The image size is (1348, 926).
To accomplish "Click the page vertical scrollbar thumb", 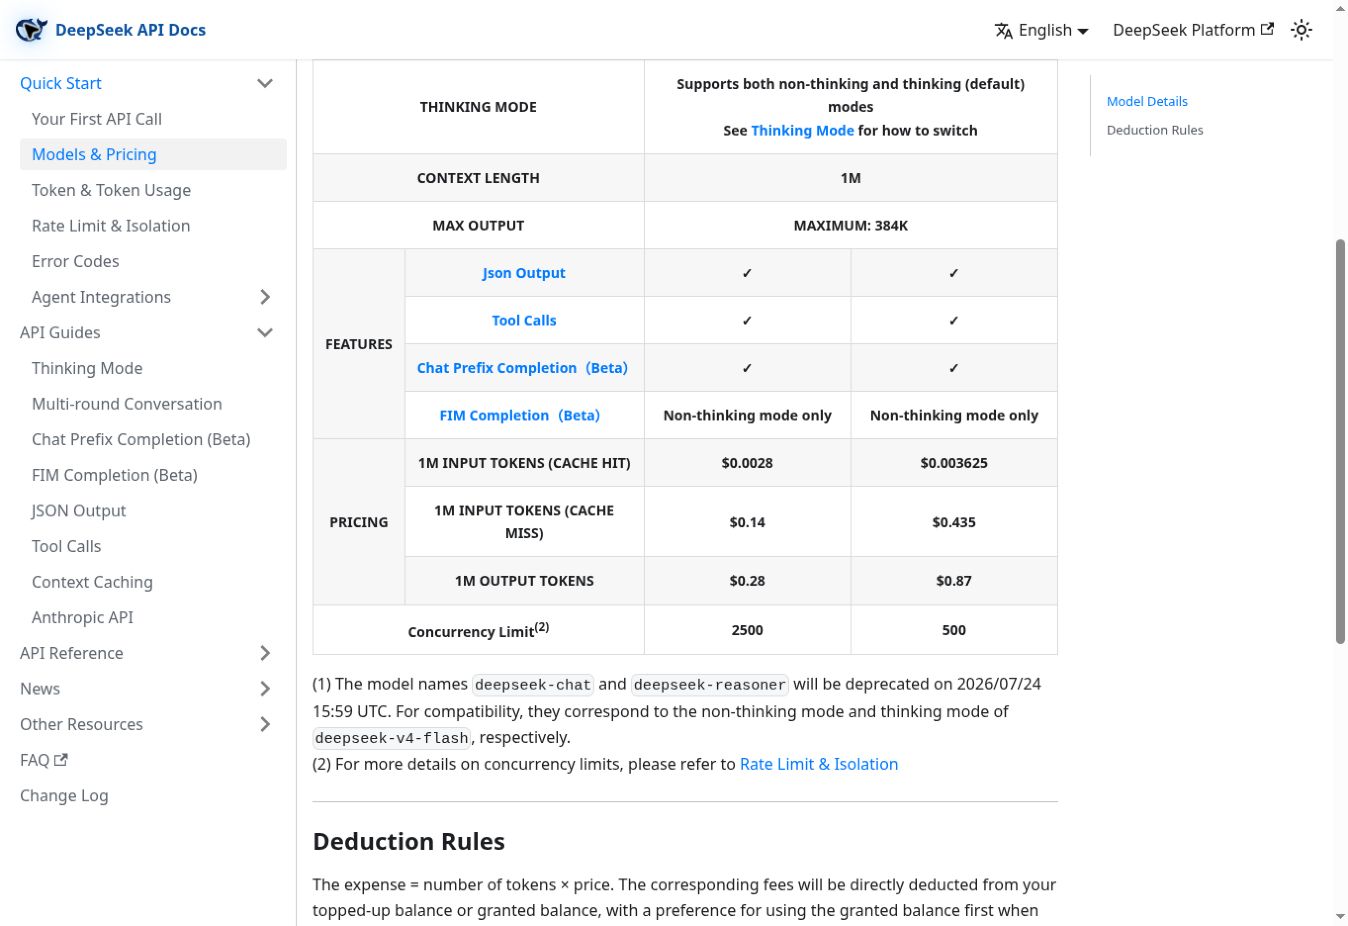I will click(x=1340, y=441).
